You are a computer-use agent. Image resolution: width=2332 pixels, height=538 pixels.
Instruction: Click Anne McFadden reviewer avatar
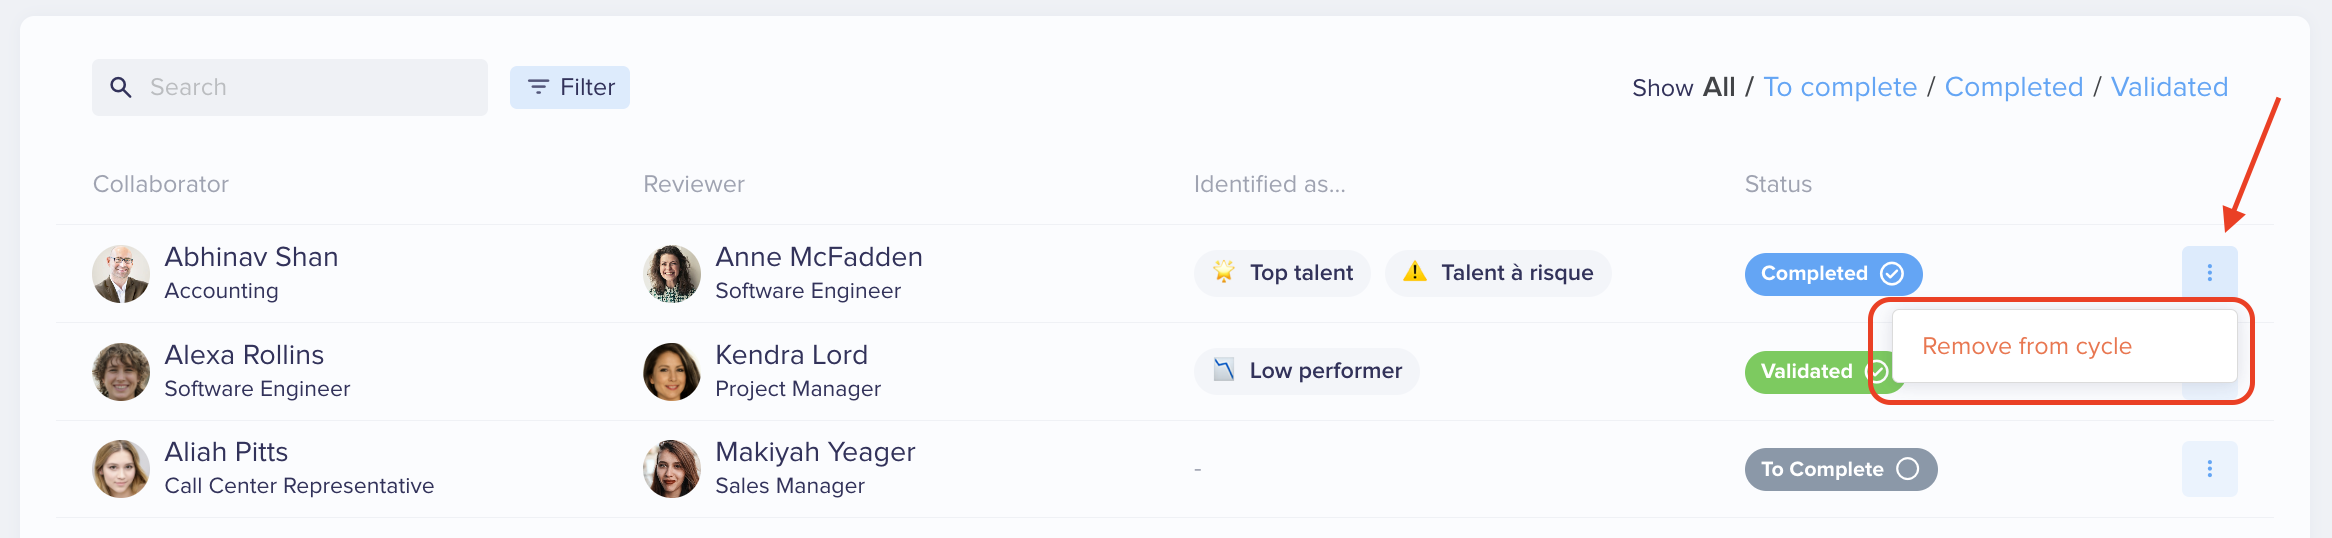[x=672, y=274]
